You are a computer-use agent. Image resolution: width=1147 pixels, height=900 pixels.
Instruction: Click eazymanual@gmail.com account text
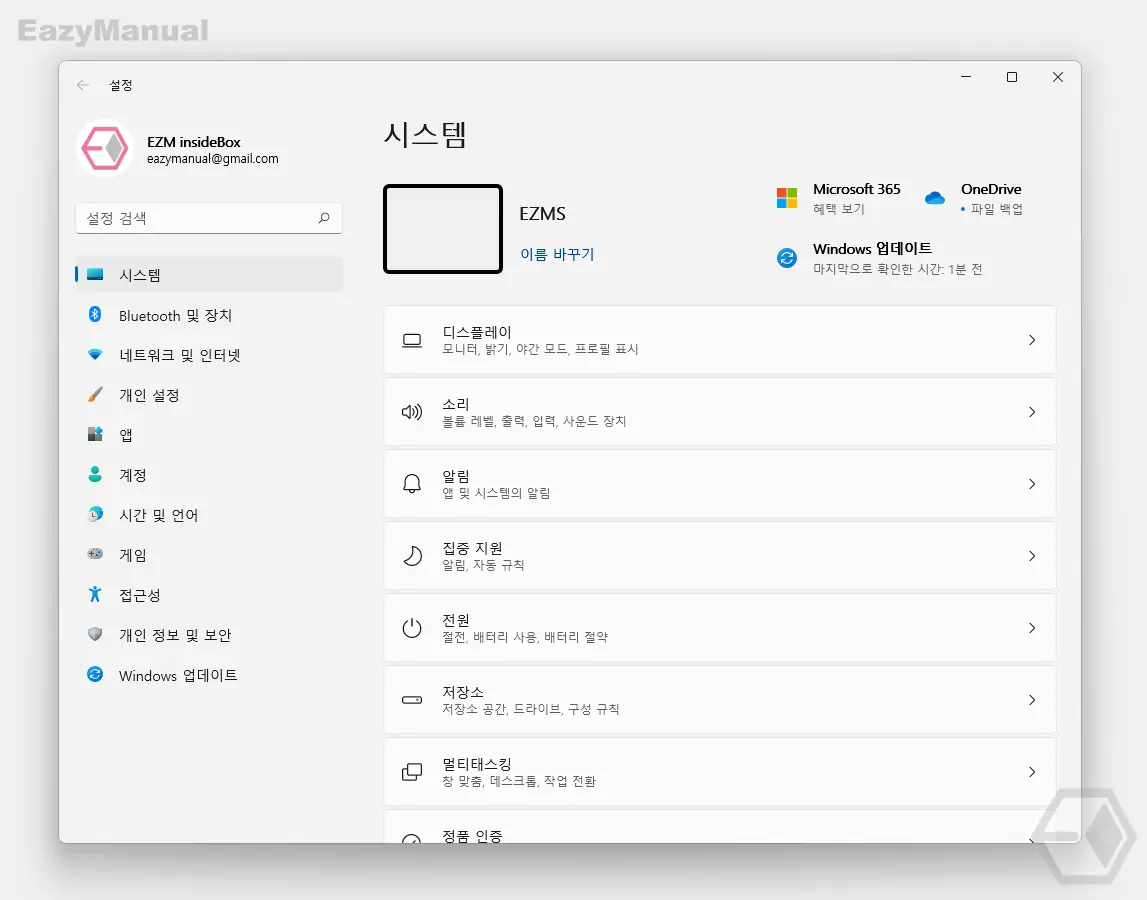[213, 159]
